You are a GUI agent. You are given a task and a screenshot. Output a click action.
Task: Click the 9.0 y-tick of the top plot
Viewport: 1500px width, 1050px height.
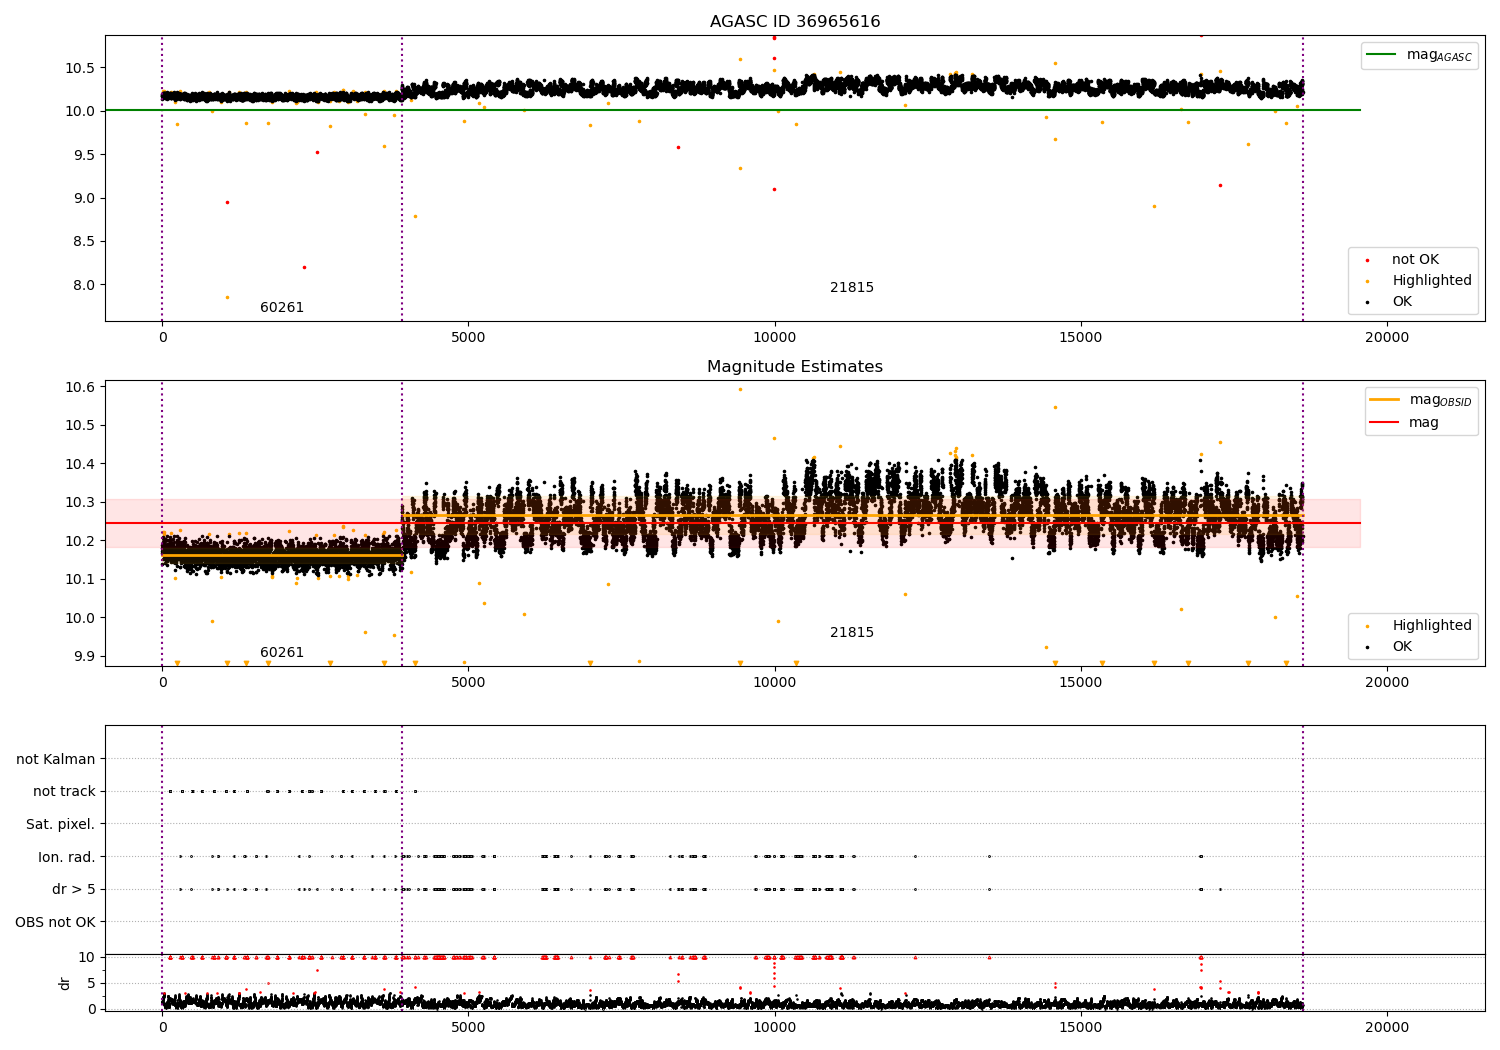[x=84, y=198]
